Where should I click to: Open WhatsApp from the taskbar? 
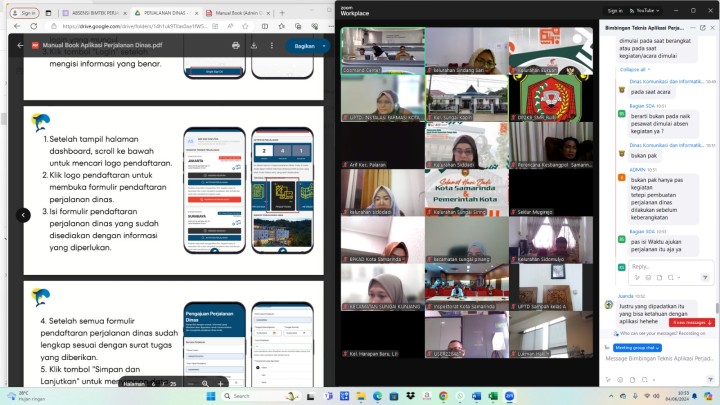point(460,396)
